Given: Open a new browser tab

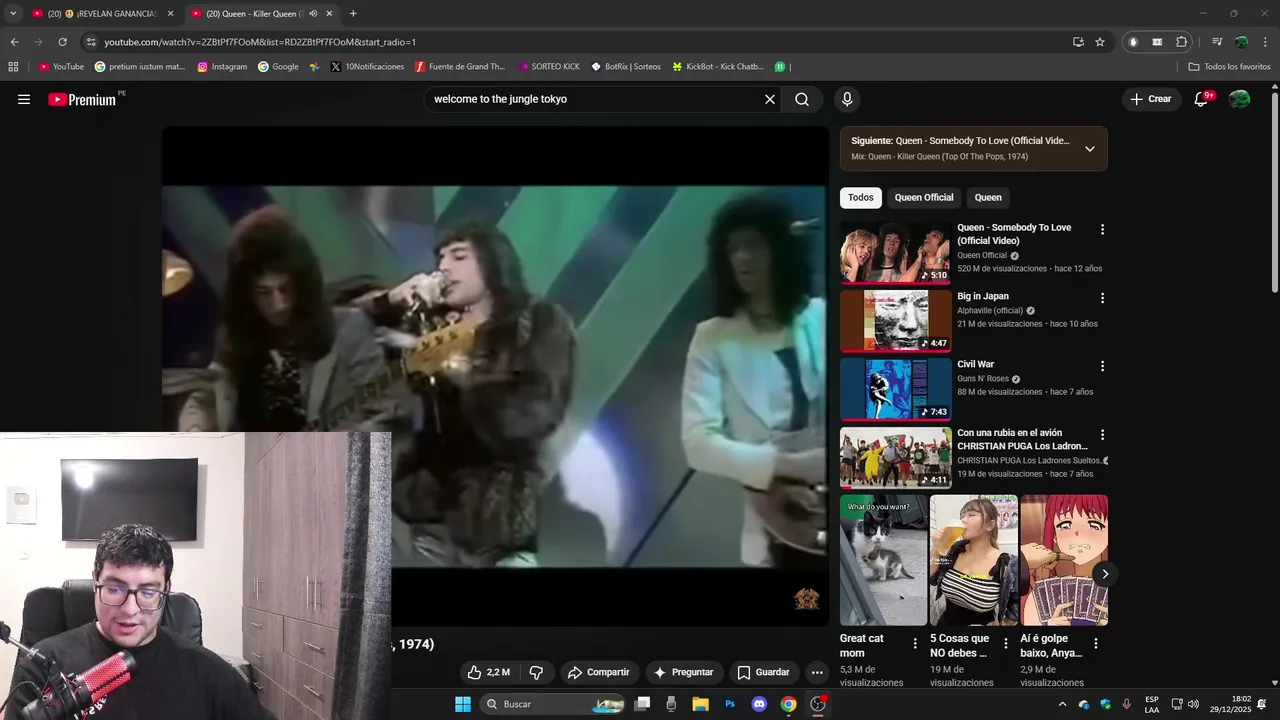Looking at the screenshot, I should click(x=353, y=14).
